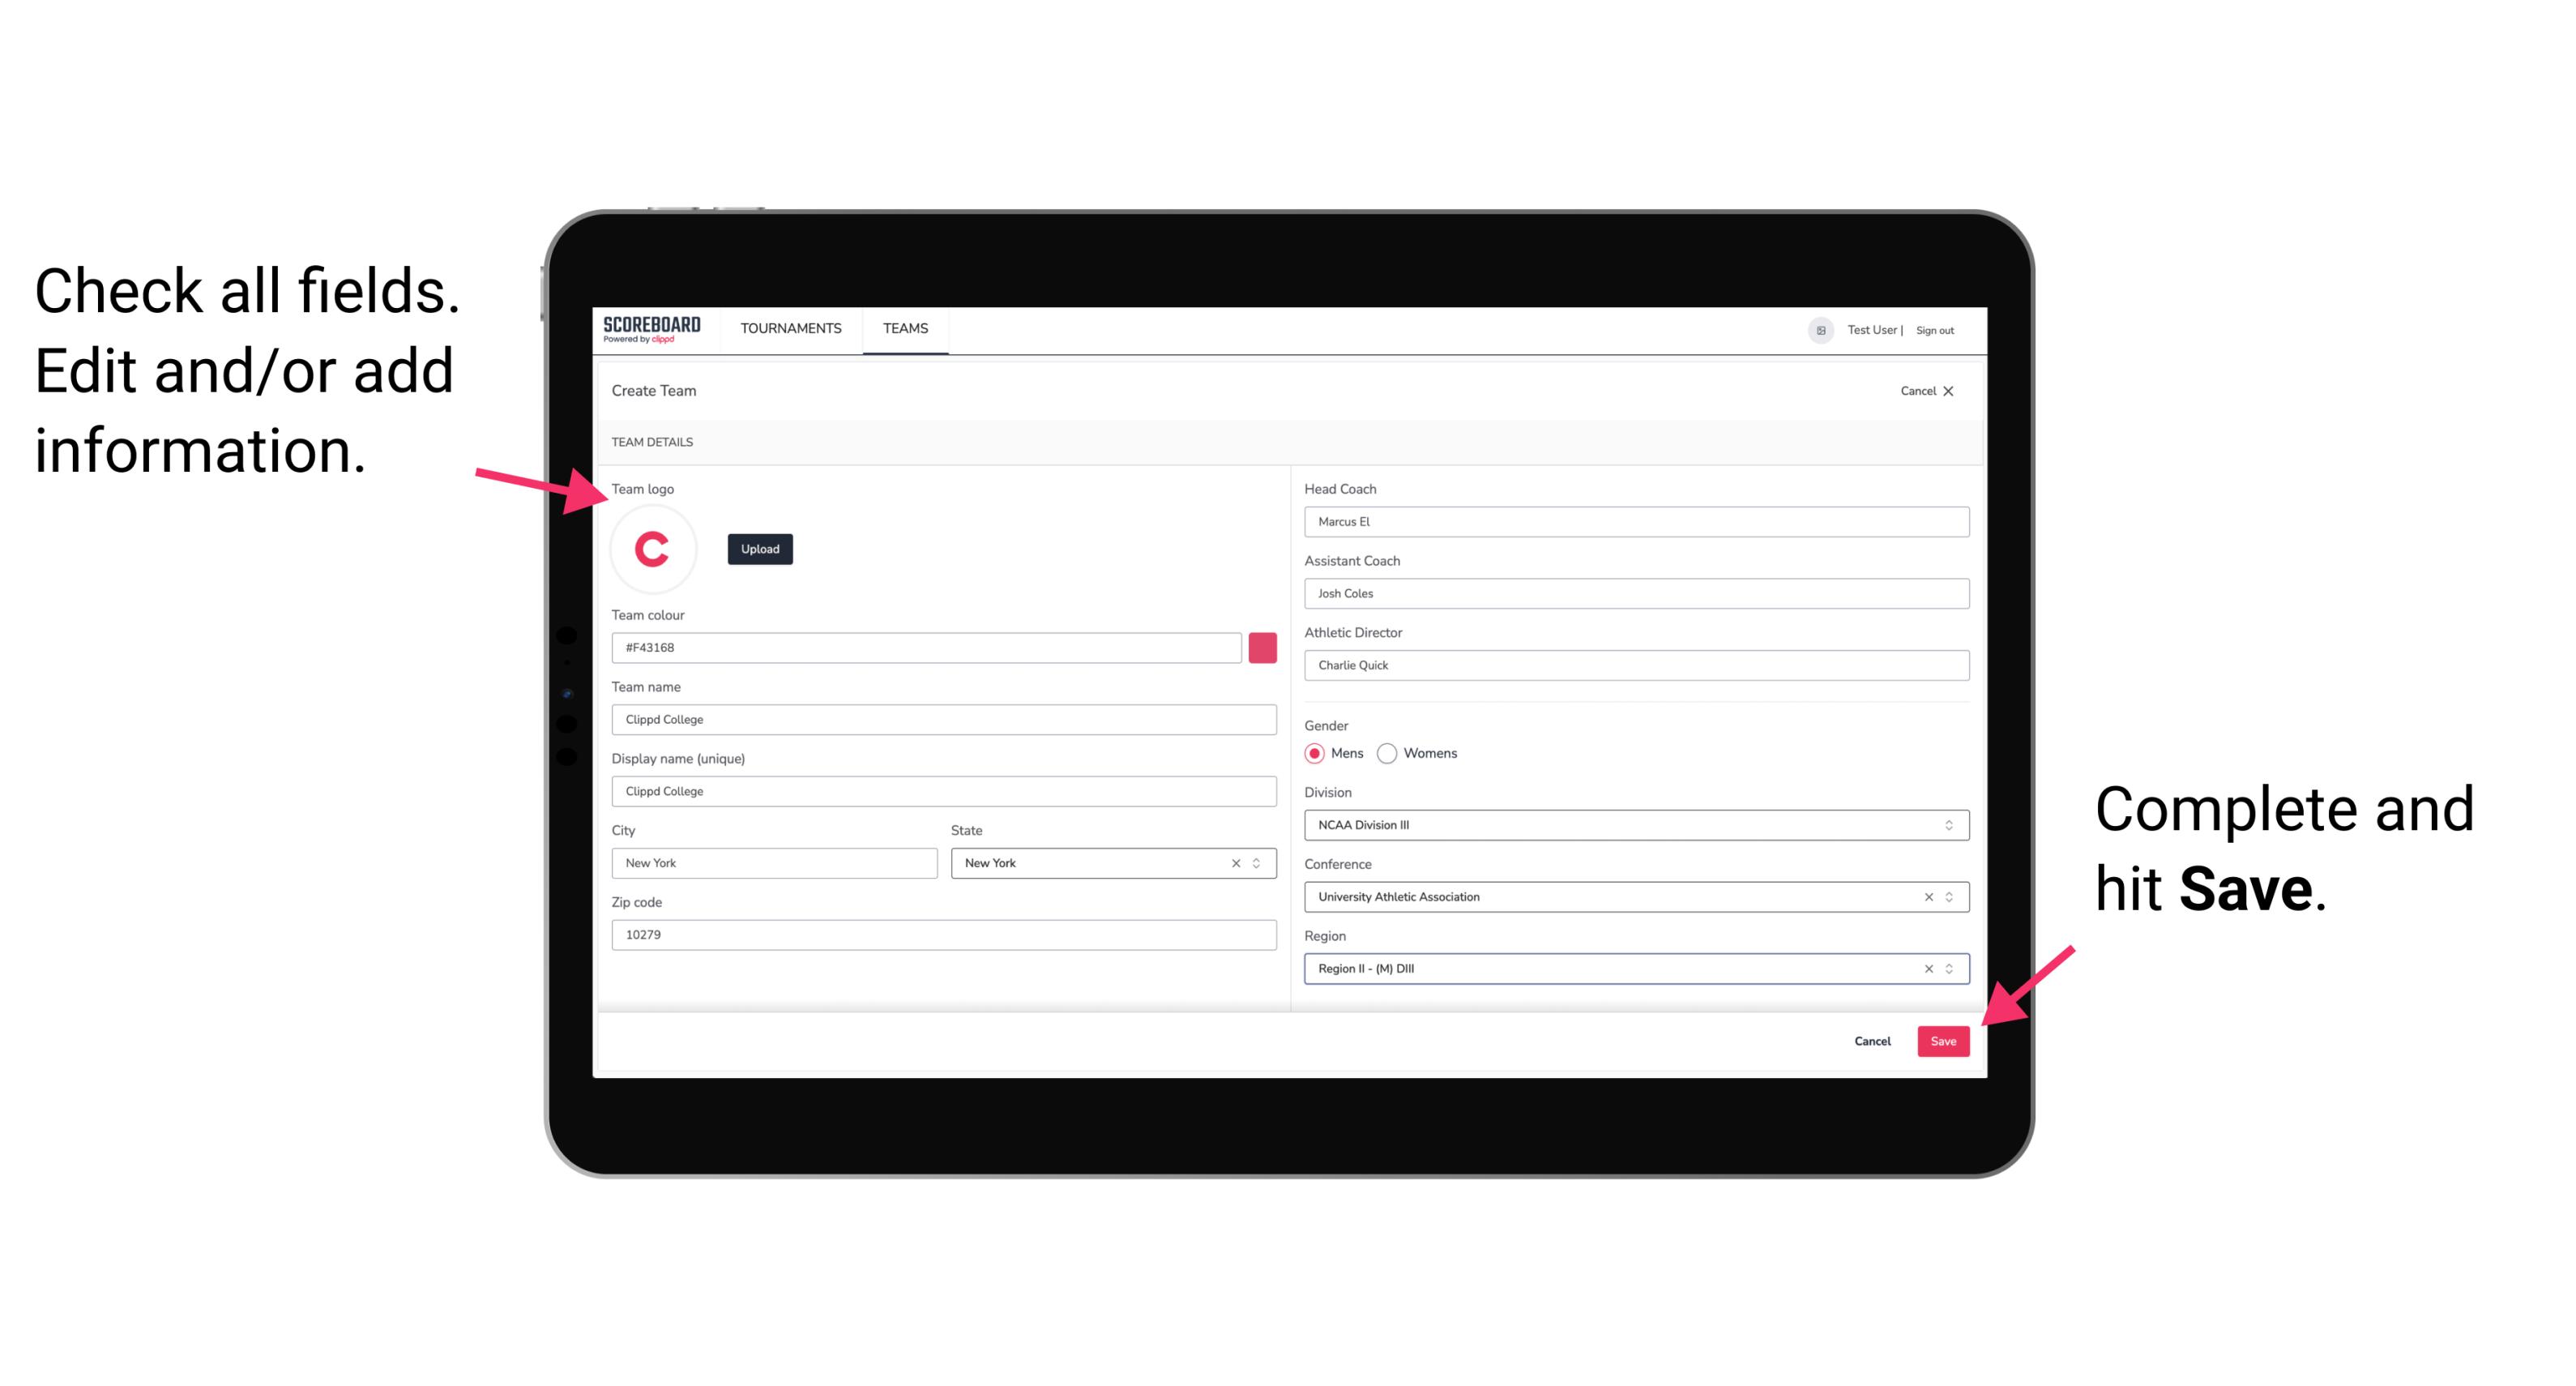Click the Test User account icon
2576x1386 pixels.
1815,329
